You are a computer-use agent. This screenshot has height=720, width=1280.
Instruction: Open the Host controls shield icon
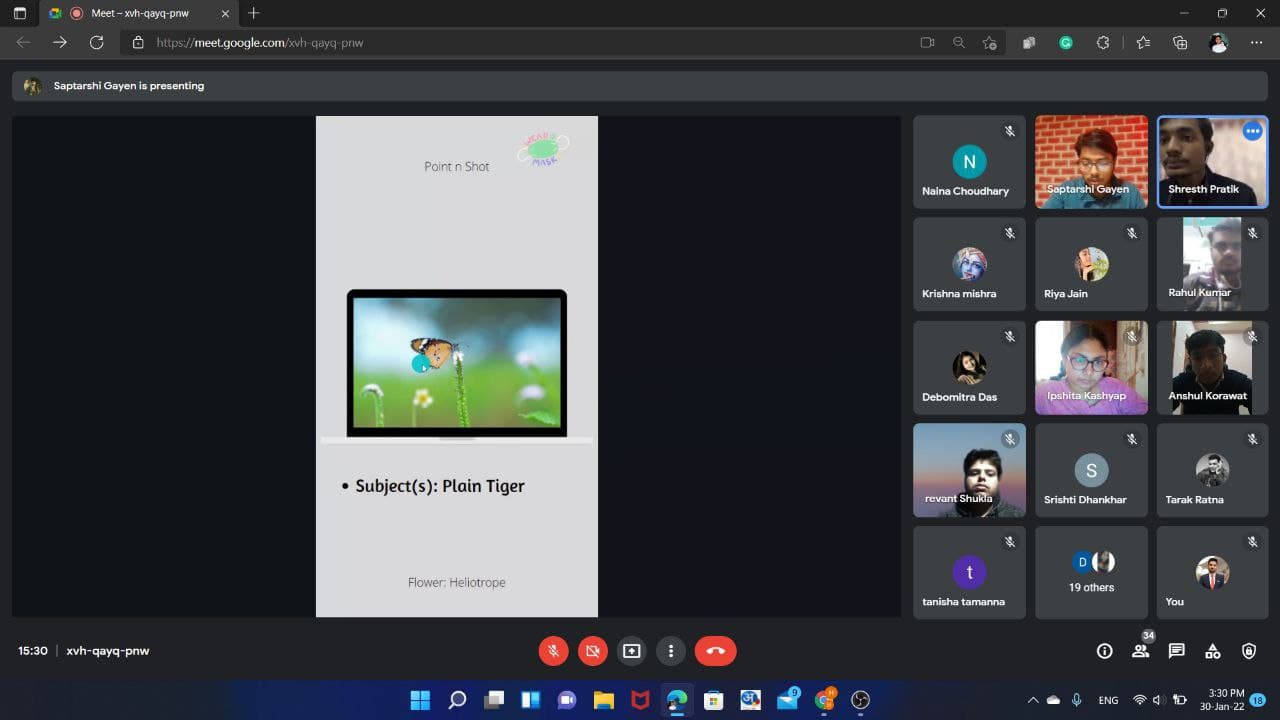click(1249, 651)
